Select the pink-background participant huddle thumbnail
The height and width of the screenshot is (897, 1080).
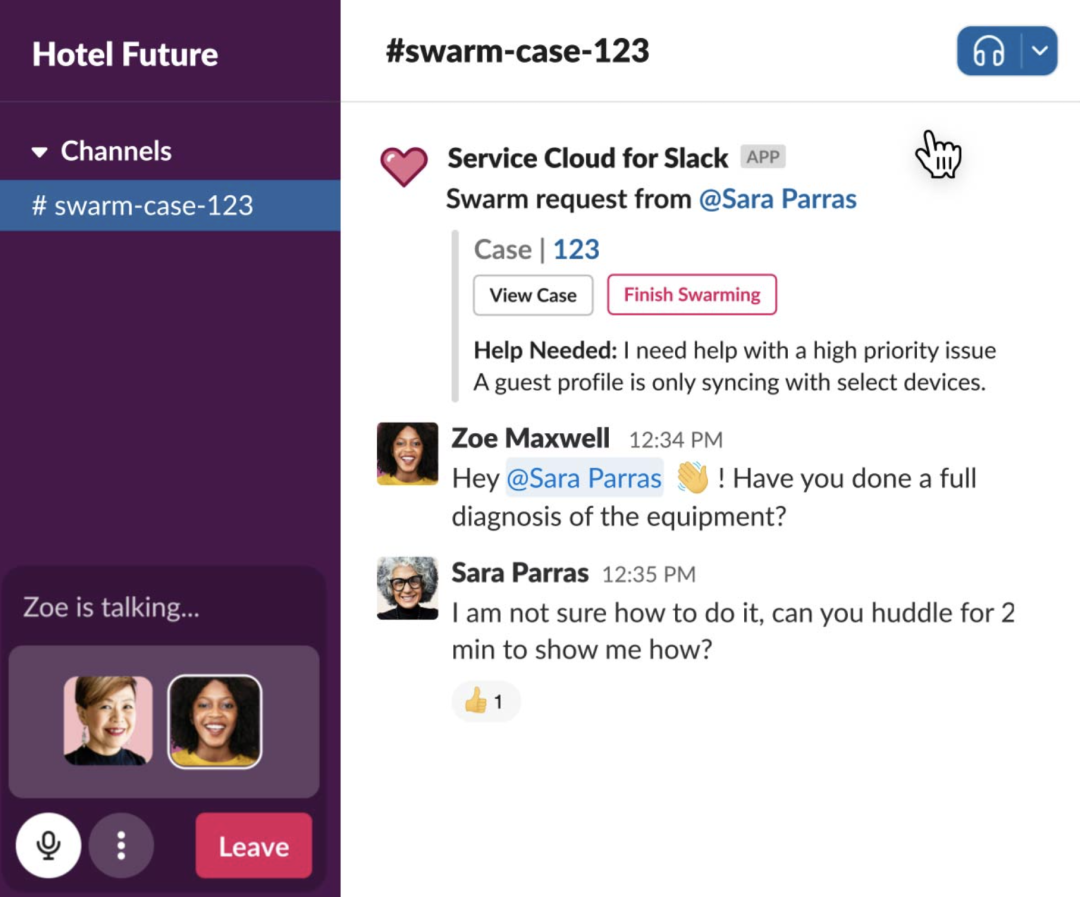108,721
